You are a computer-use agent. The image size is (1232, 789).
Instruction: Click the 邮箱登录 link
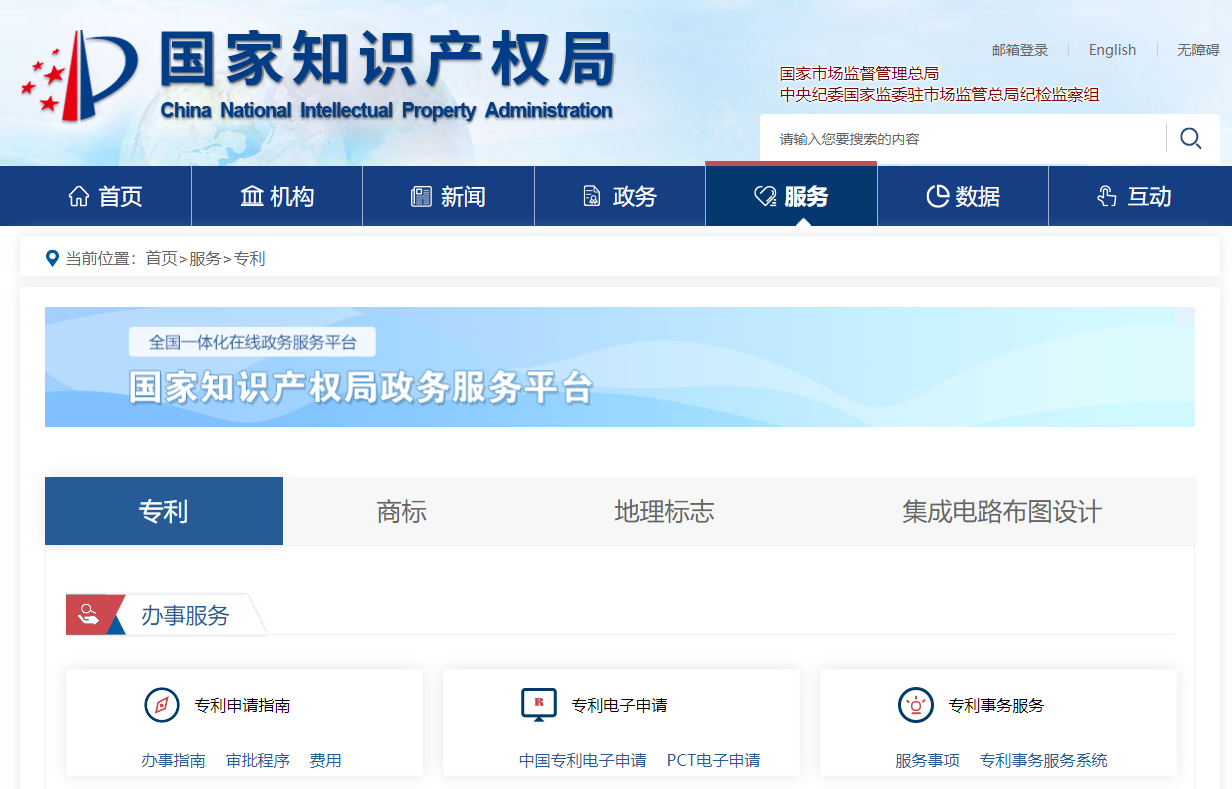tap(1020, 50)
